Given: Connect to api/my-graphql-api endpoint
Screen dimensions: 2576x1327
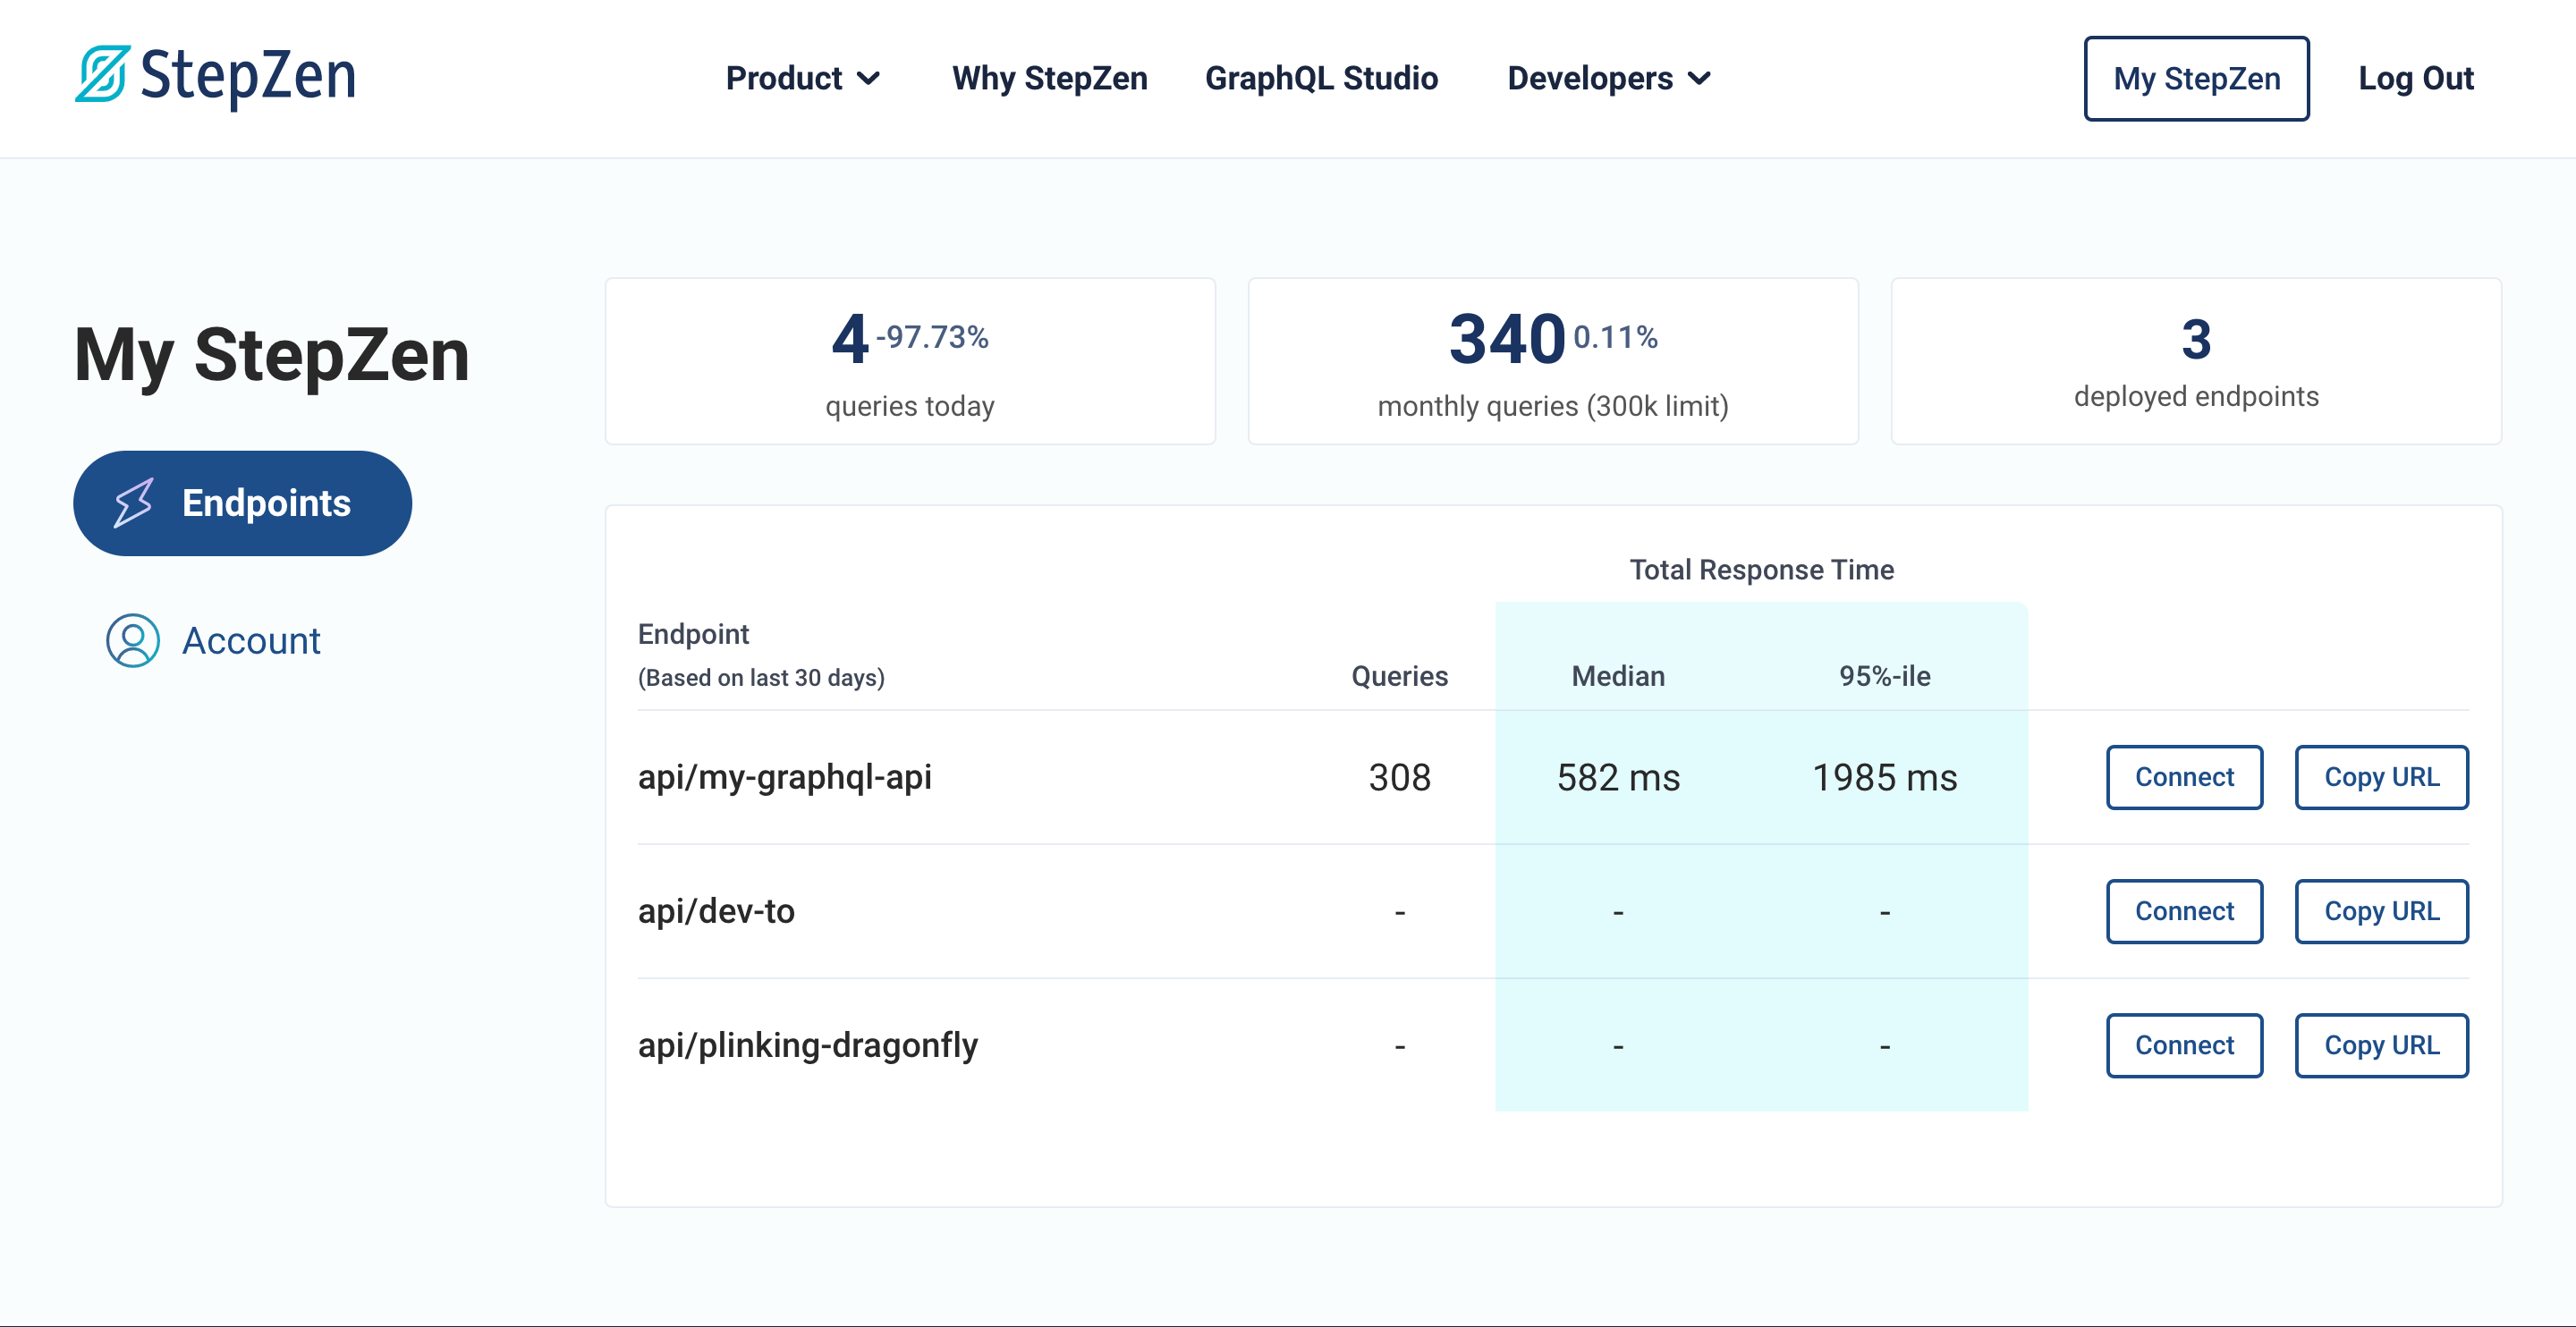Looking at the screenshot, I should [x=2184, y=777].
